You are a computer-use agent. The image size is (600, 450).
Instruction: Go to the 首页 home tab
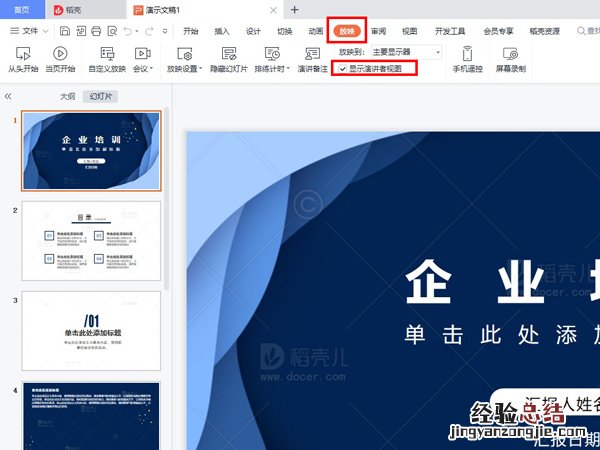pos(22,10)
